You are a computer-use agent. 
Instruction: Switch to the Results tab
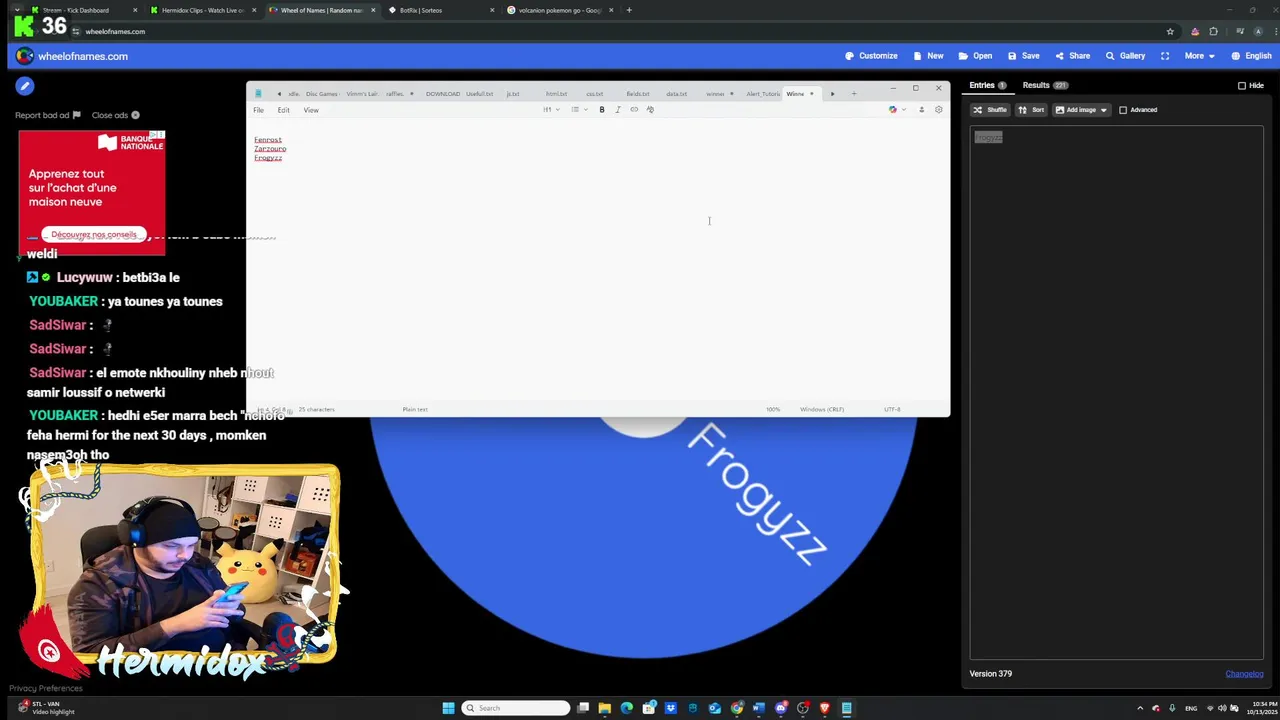pos(1044,85)
